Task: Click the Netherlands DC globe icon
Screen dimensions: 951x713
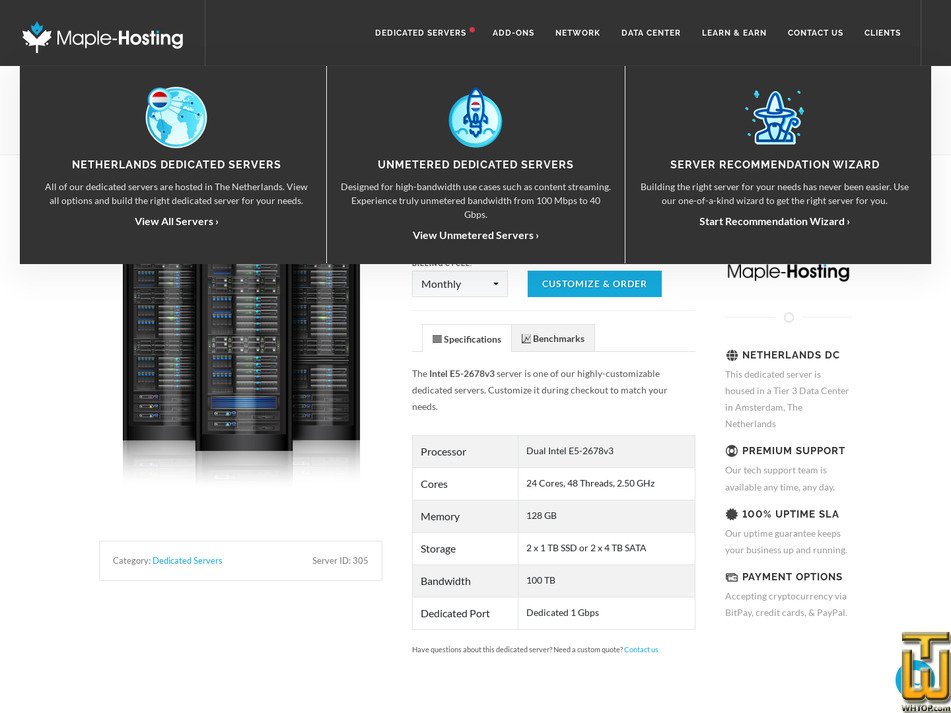Action: [x=731, y=355]
